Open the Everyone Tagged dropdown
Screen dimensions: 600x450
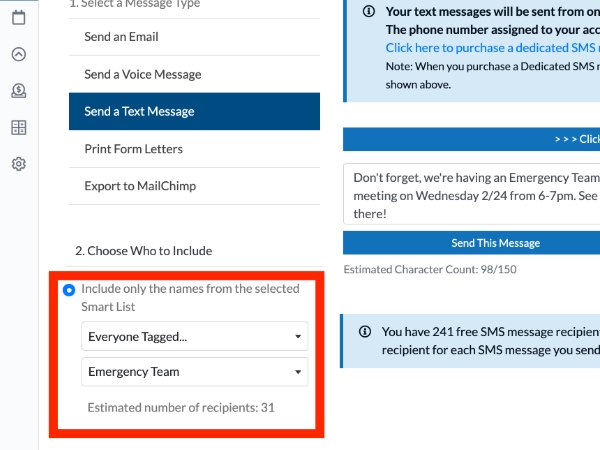pyautogui.click(x=194, y=336)
